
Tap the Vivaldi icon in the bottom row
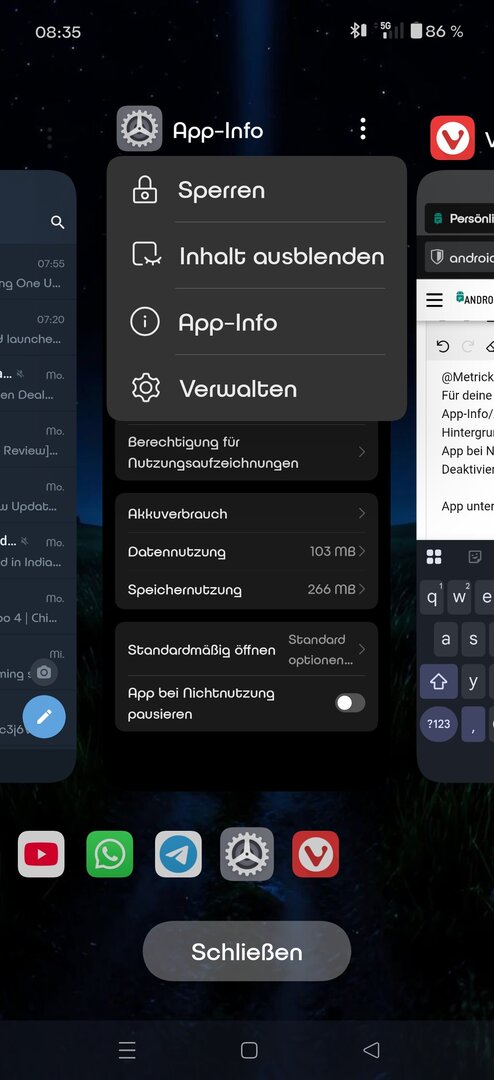(316, 854)
